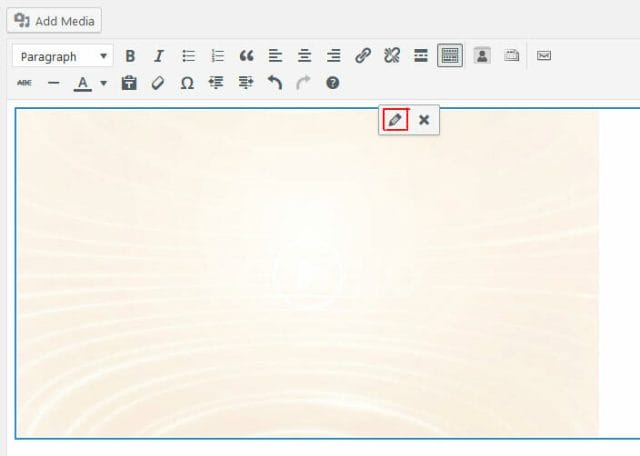This screenshot has height=456, width=640.
Task: Apply blockquote formatting
Action: pos(246,57)
